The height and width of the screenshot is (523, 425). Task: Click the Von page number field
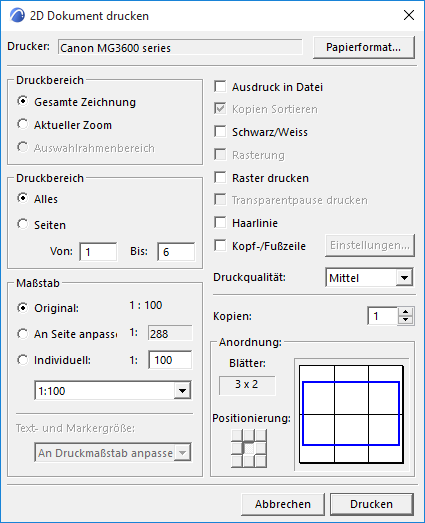point(98,251)
